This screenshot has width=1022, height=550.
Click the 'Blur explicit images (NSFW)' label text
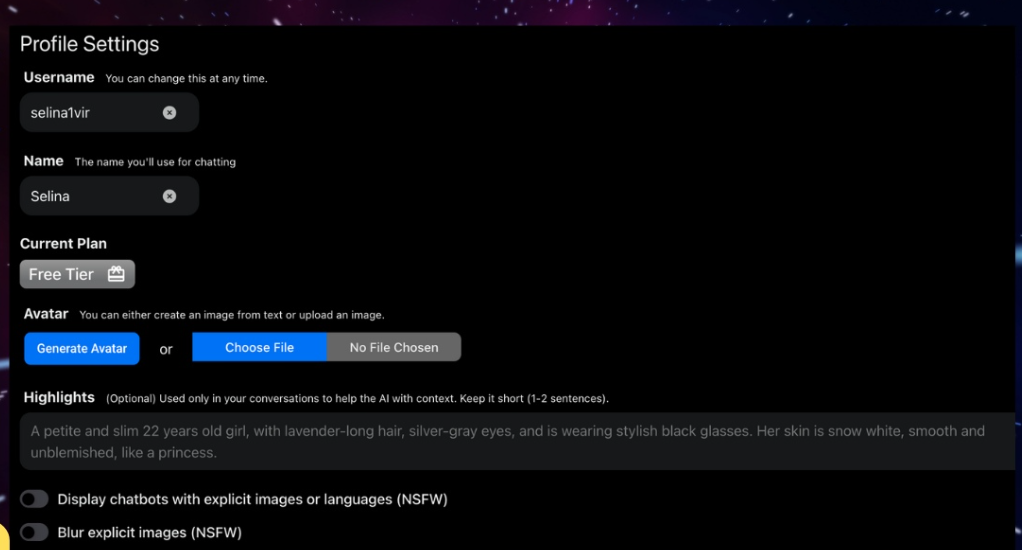tap(149, 533)
